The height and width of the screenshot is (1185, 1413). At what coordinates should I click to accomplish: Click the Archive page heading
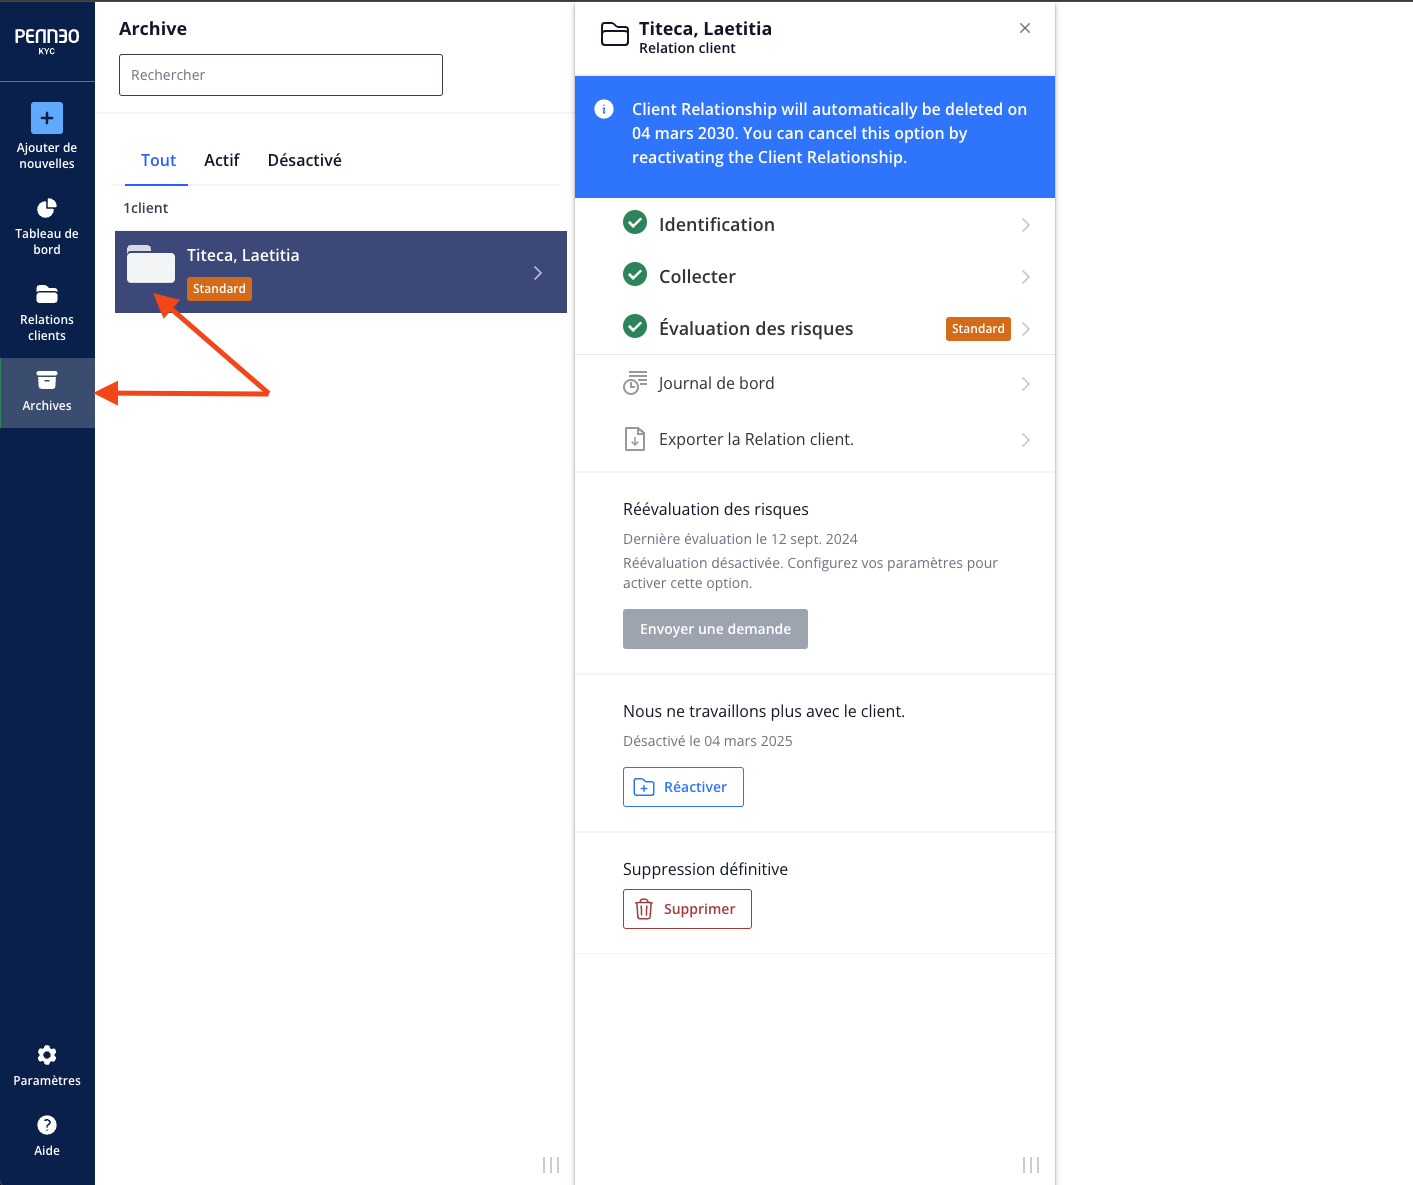[153, 28]
